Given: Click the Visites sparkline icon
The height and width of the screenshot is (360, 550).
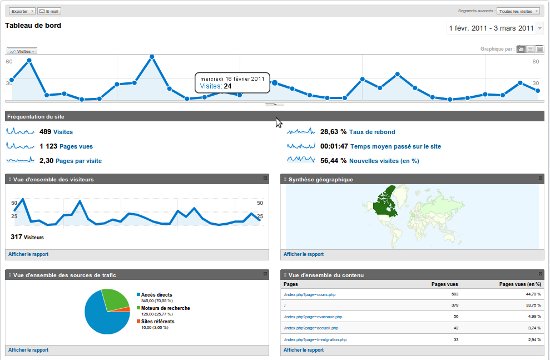Looking at the screenshot, I should [x=20, y=132].
